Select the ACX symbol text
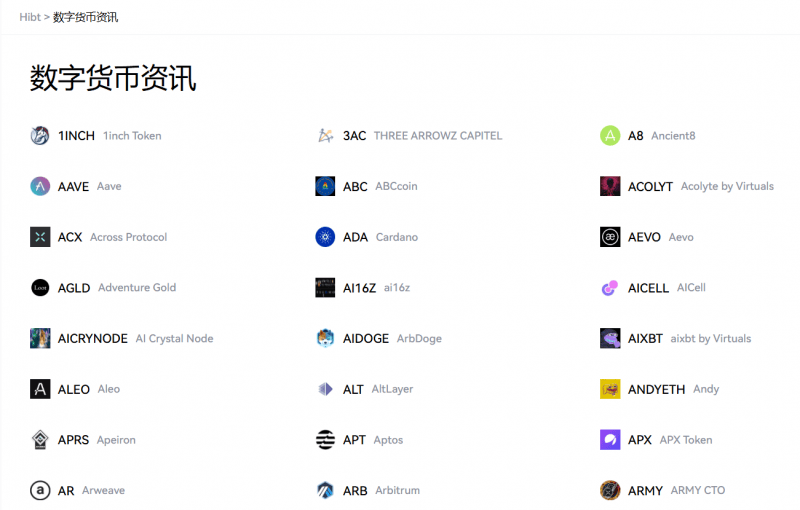Screen dimensions: 800x510 click(x=70, y=237)
